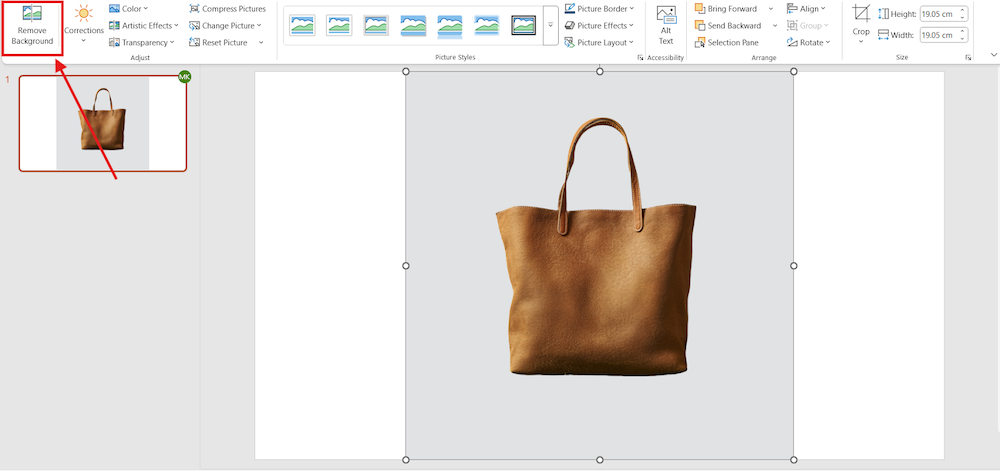Click Reset Picture
The height and width of the screenshot is (471, 1000).
(x=219, y=43)
